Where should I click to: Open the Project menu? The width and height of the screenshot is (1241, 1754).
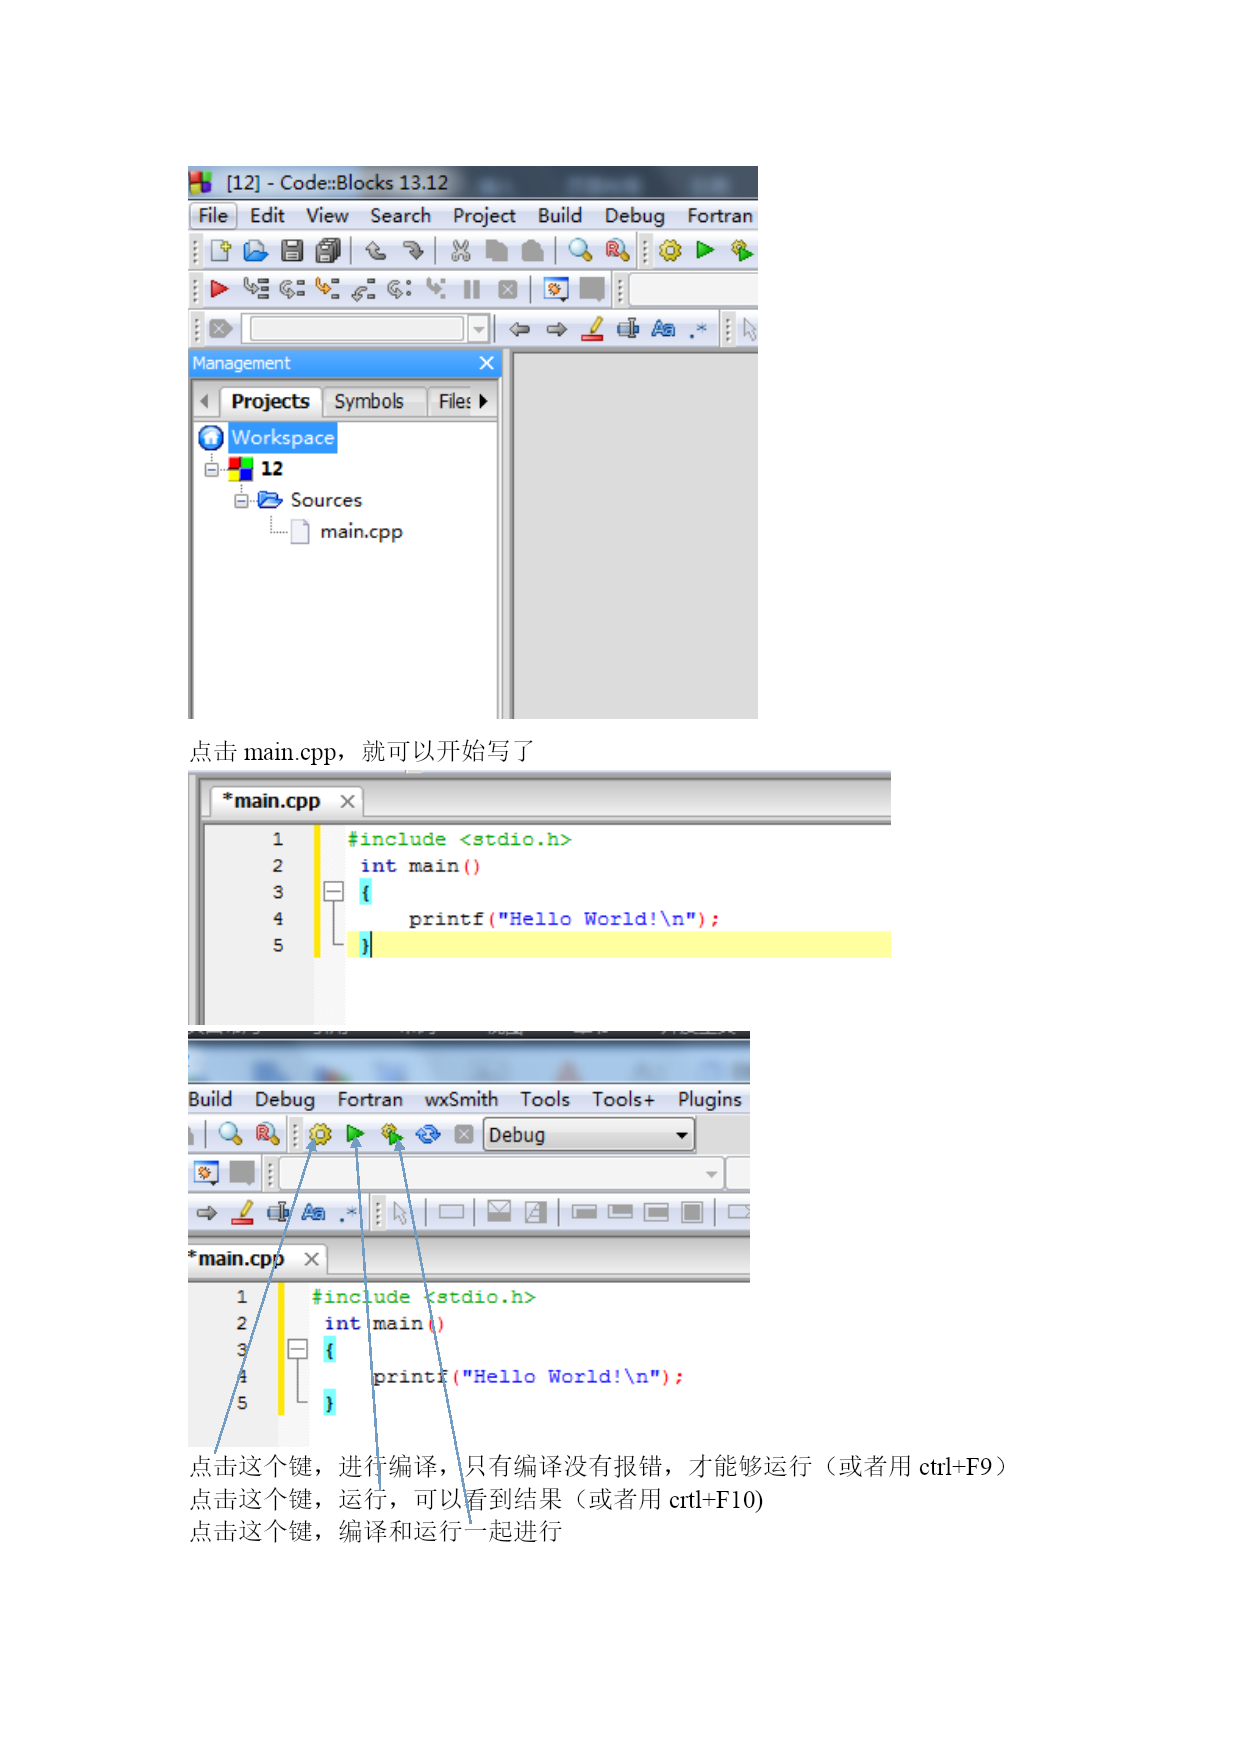484,215
